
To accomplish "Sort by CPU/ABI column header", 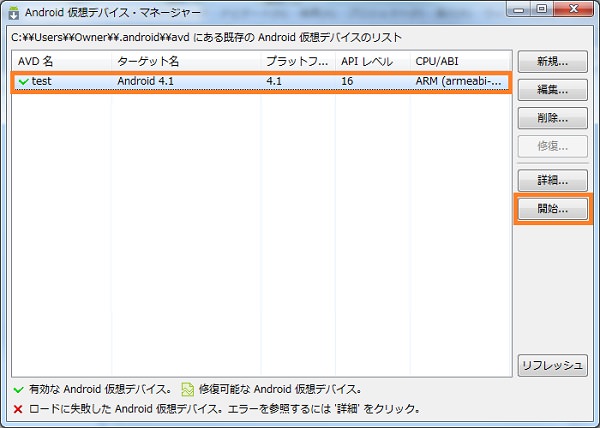I will (461, 61).
